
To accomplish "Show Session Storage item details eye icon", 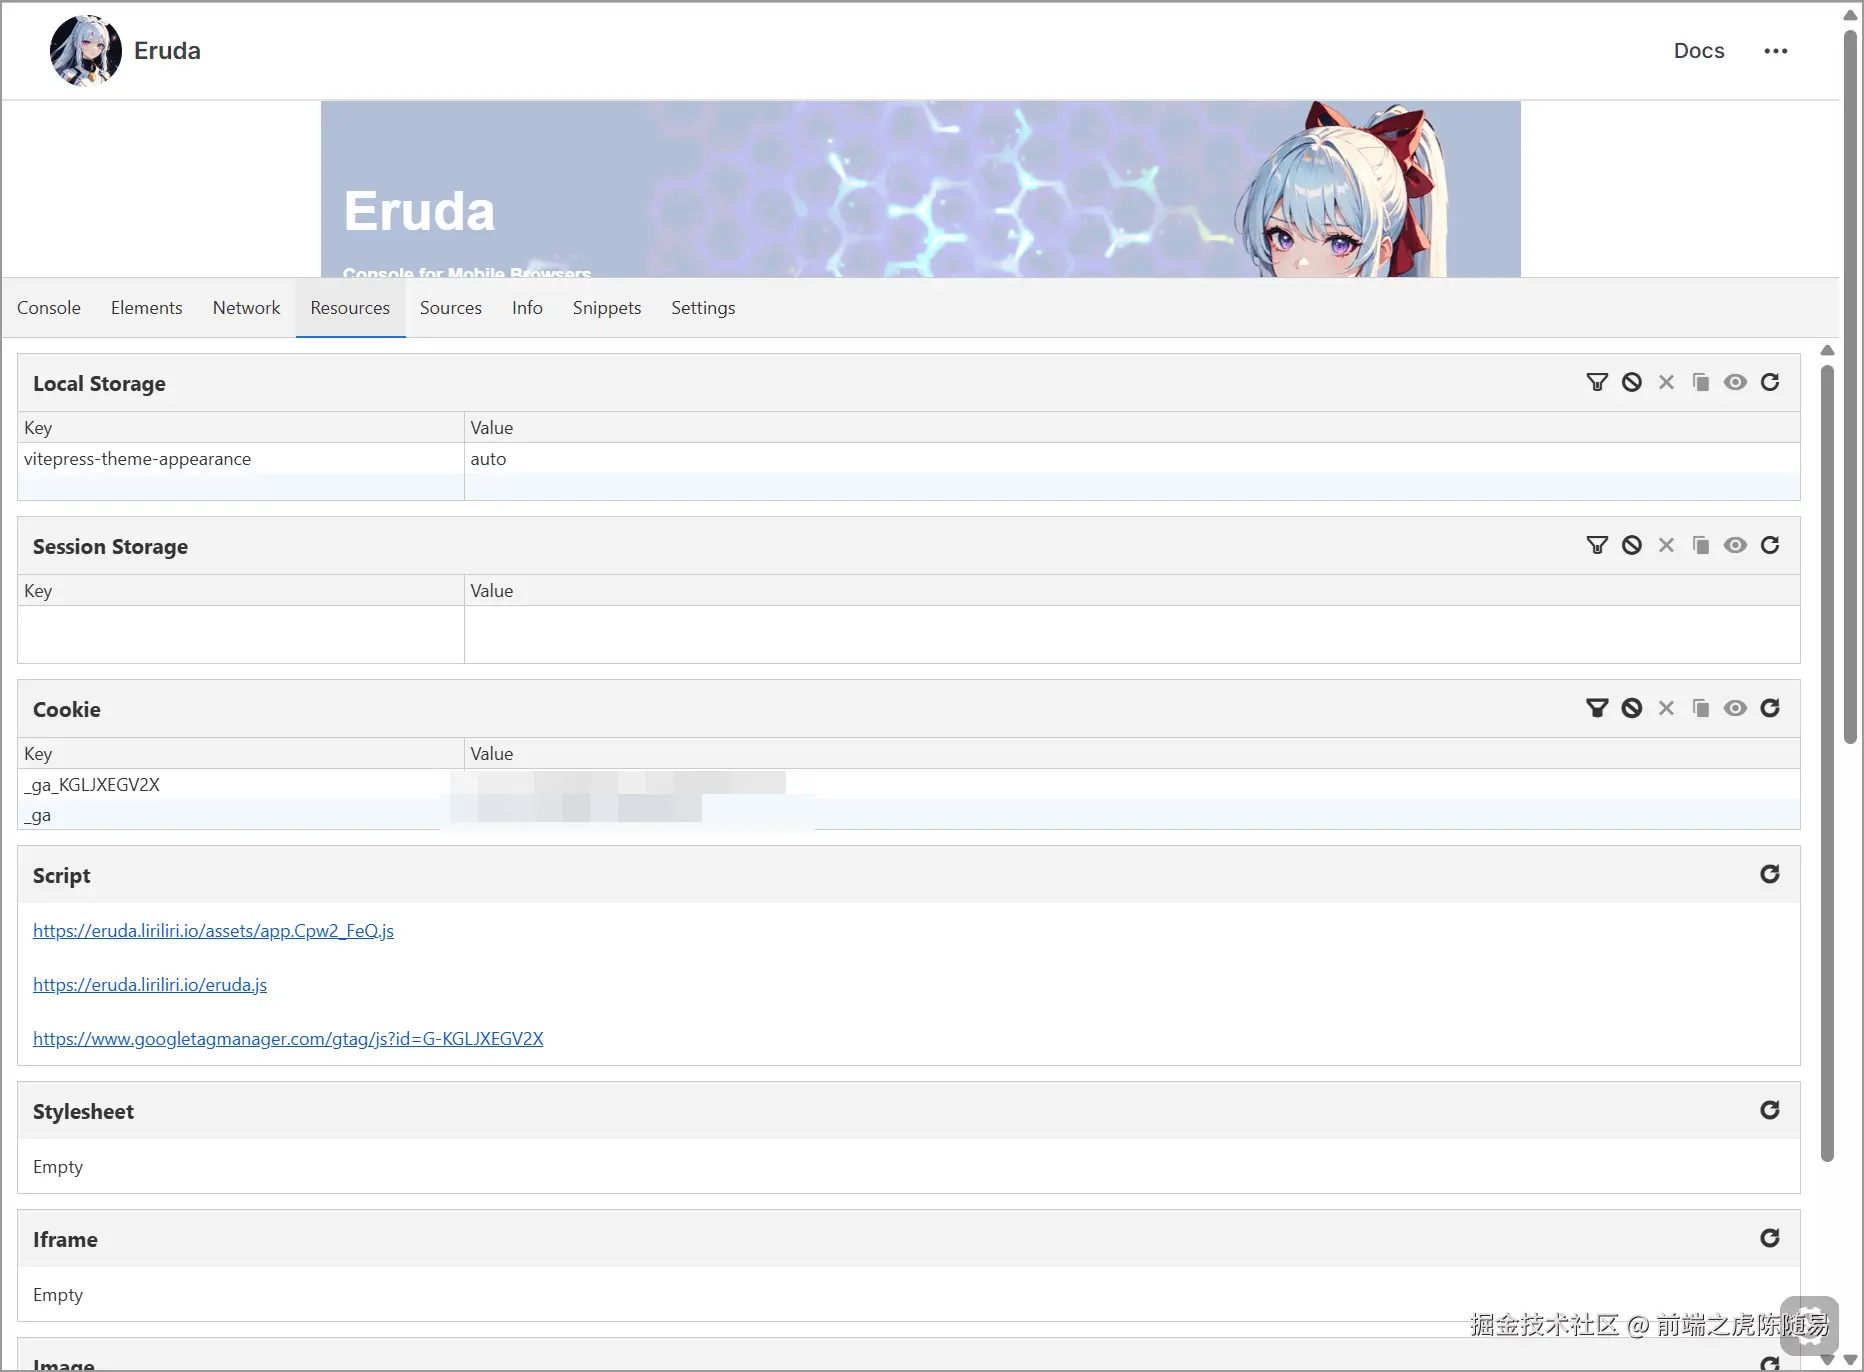I will point(1735,545).
